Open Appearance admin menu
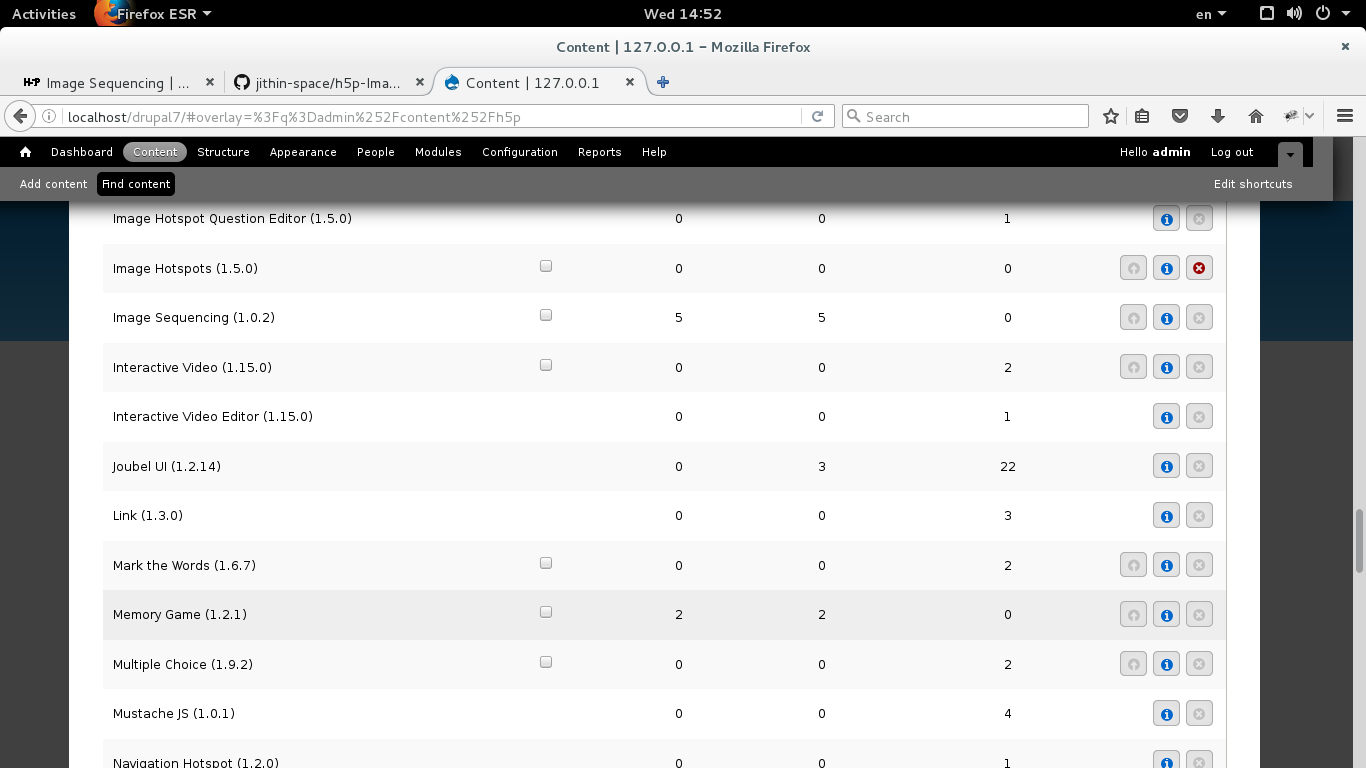This screenshot has width=1366, height=768. (x=303, y=152)
